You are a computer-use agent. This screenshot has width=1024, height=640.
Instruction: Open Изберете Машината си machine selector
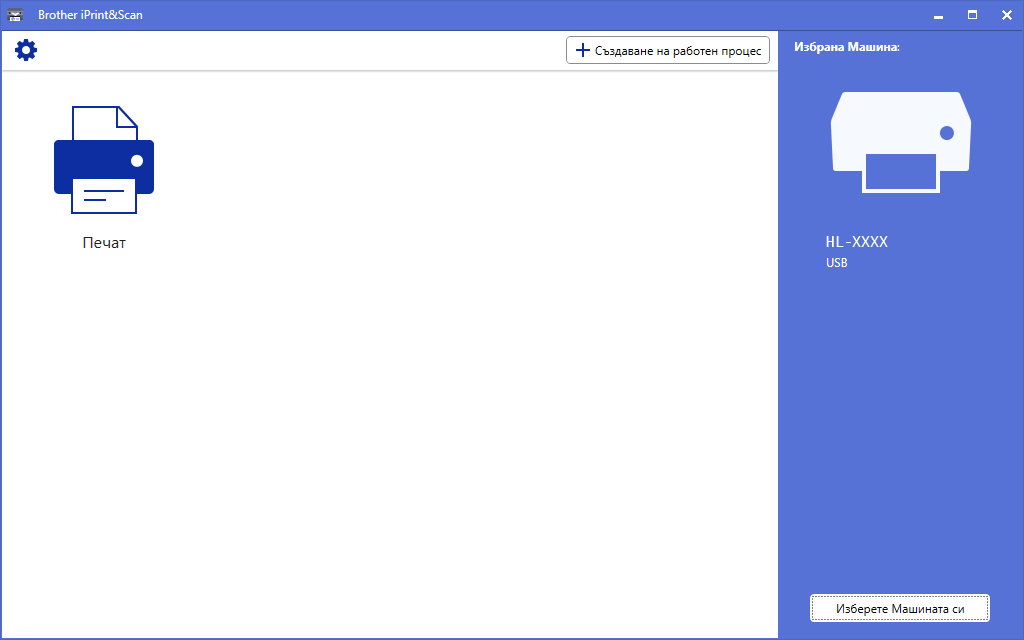tap(900, 609)
